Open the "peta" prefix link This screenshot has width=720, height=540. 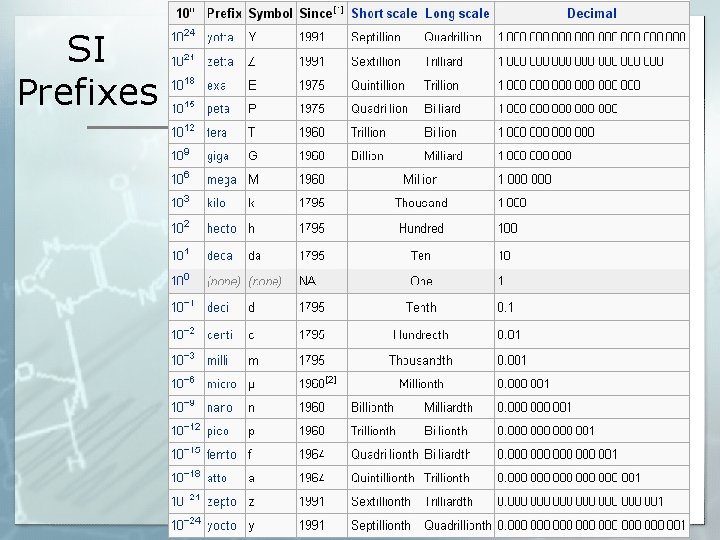218,109
